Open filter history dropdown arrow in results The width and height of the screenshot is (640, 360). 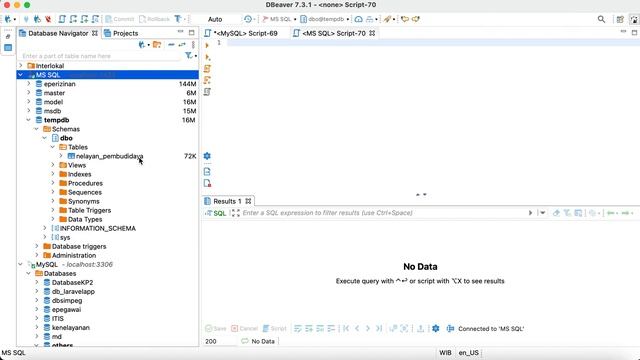tap(542, 213)
